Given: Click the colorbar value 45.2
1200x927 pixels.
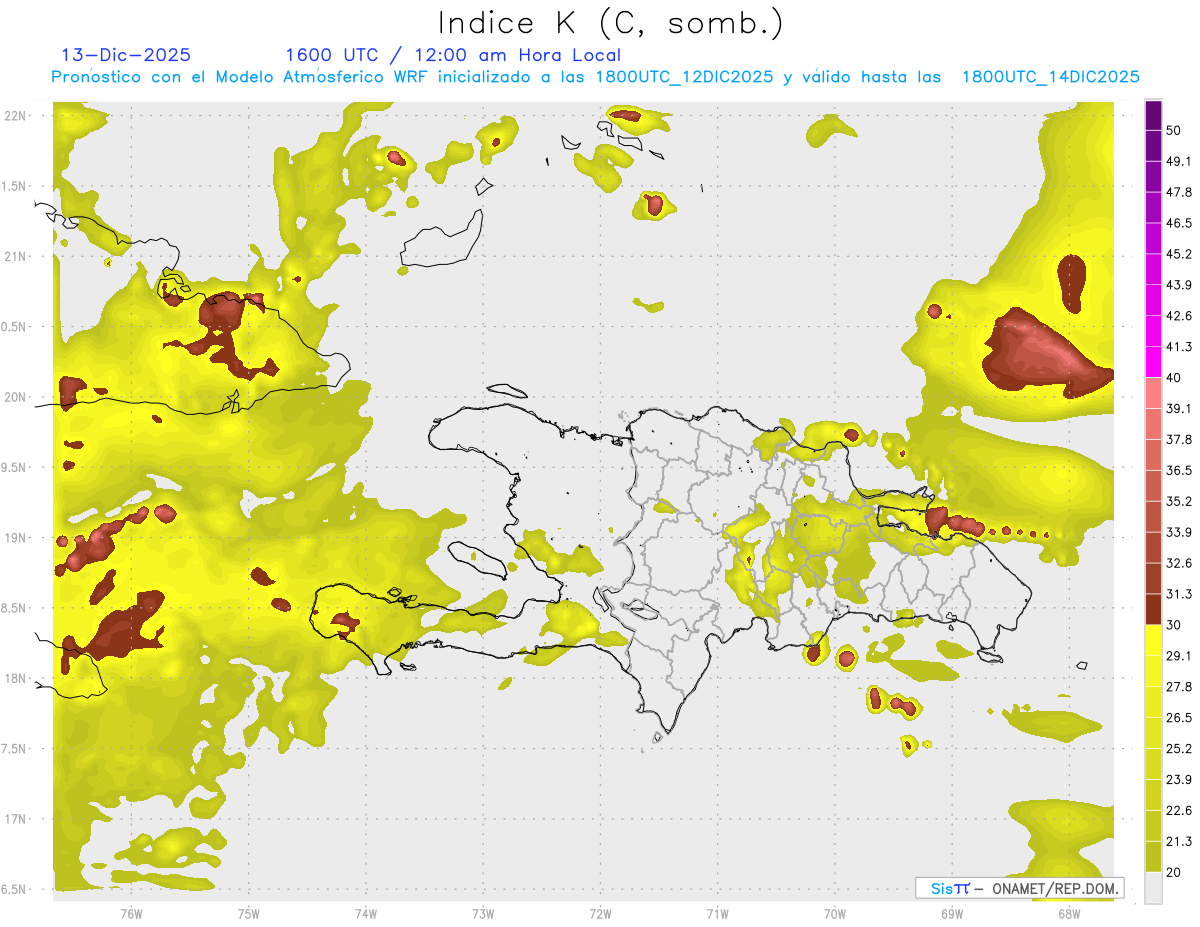Looking at the screenshot, I should tap(1179, 254).
